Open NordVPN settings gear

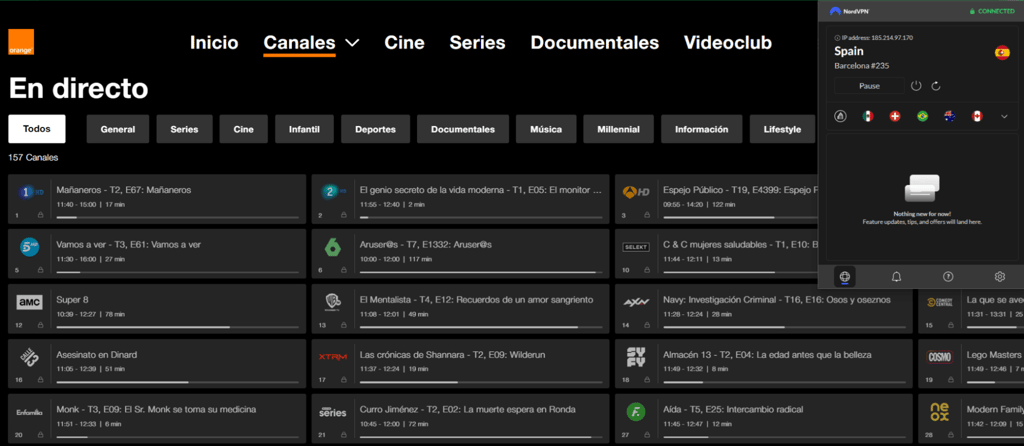pyautogui.click(x=1000, y=277)
